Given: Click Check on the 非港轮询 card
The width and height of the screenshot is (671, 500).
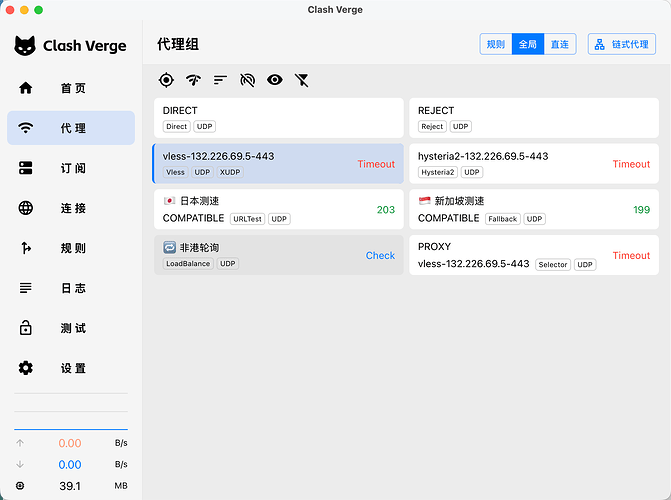Looking at the screenshot, I should point(380,256).
